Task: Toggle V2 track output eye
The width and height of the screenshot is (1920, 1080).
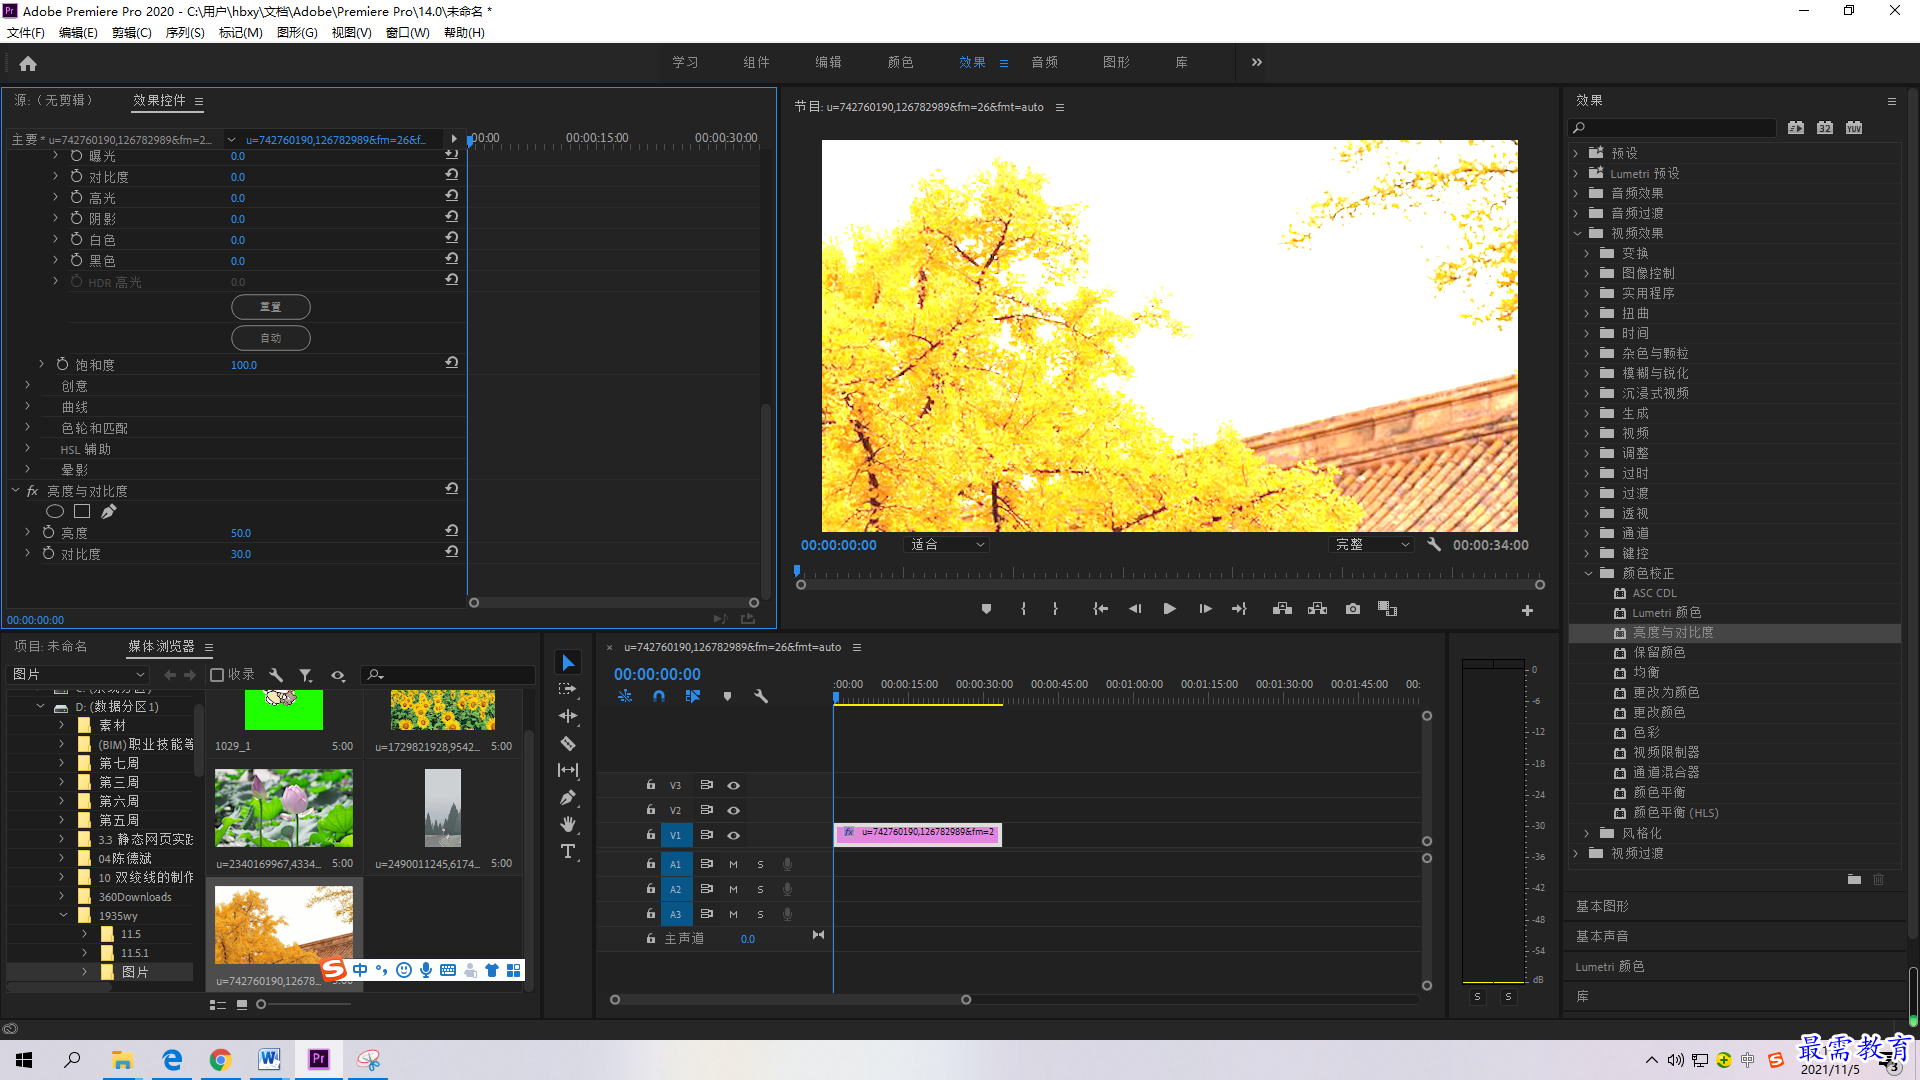Action: (733, 810)
